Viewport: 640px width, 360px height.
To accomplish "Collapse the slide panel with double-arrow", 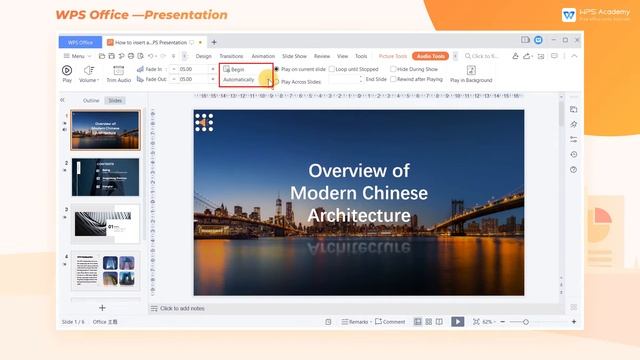I will pyautogui.click(x=62, y=100).
